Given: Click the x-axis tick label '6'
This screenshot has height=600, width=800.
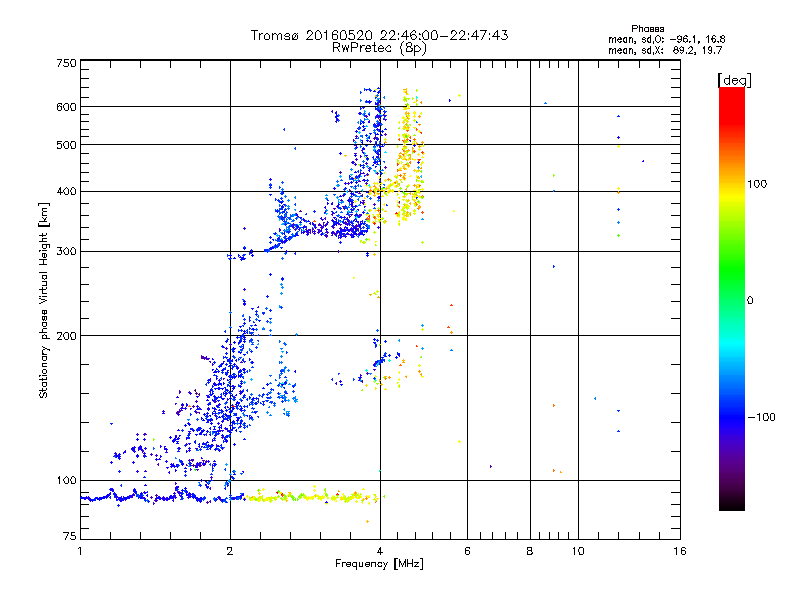Looking at the screenshot, I should (x=467, y=551).
